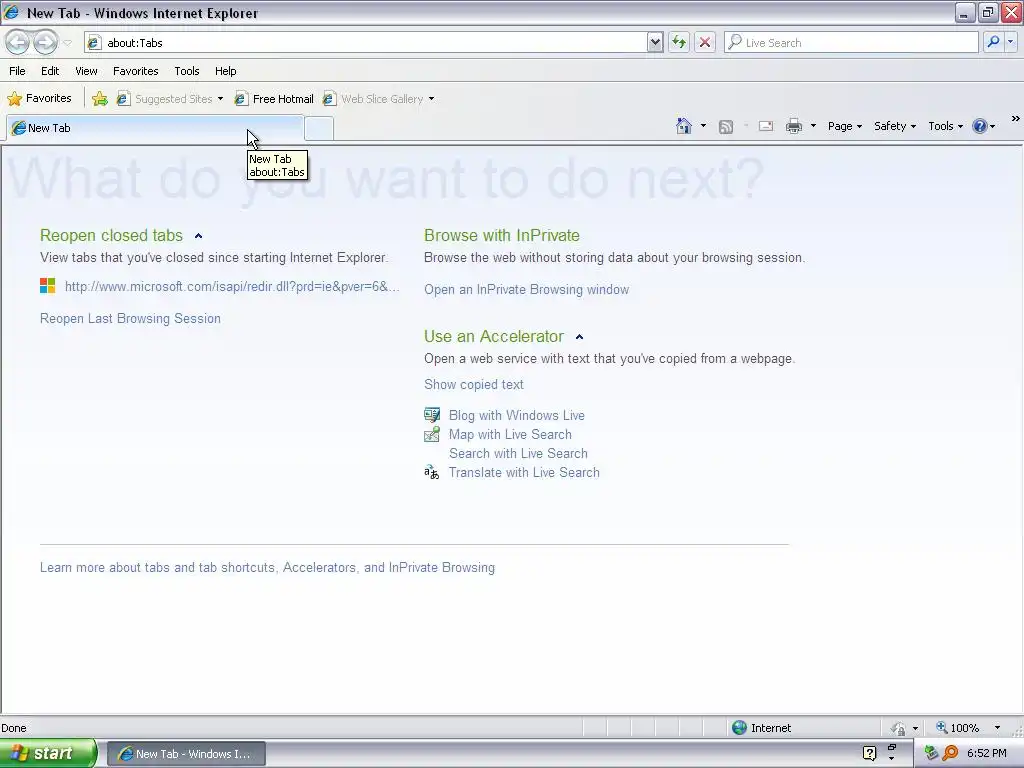The image size is (1024, 768).
Task: Click the Back navigation arrow button
Action: coord(18,42)
